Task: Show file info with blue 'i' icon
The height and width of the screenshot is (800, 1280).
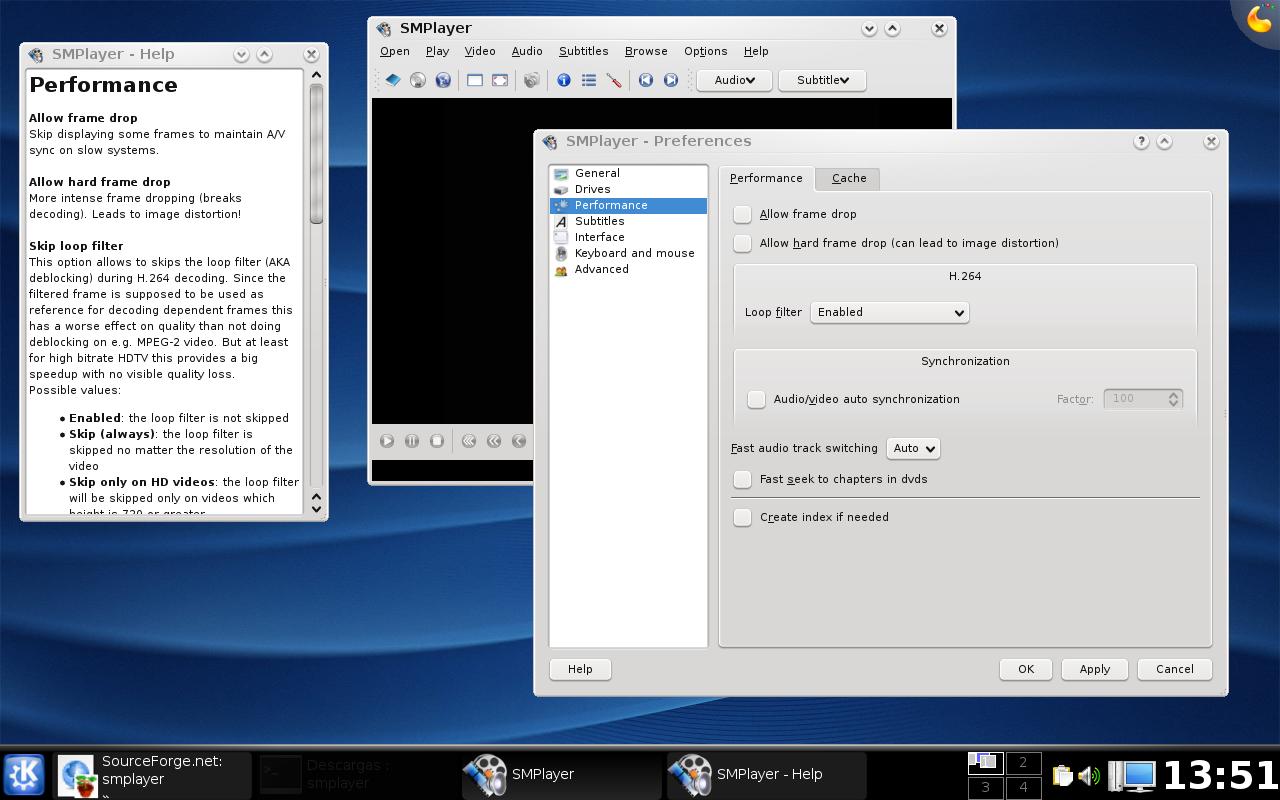Action: coord(564,80)
